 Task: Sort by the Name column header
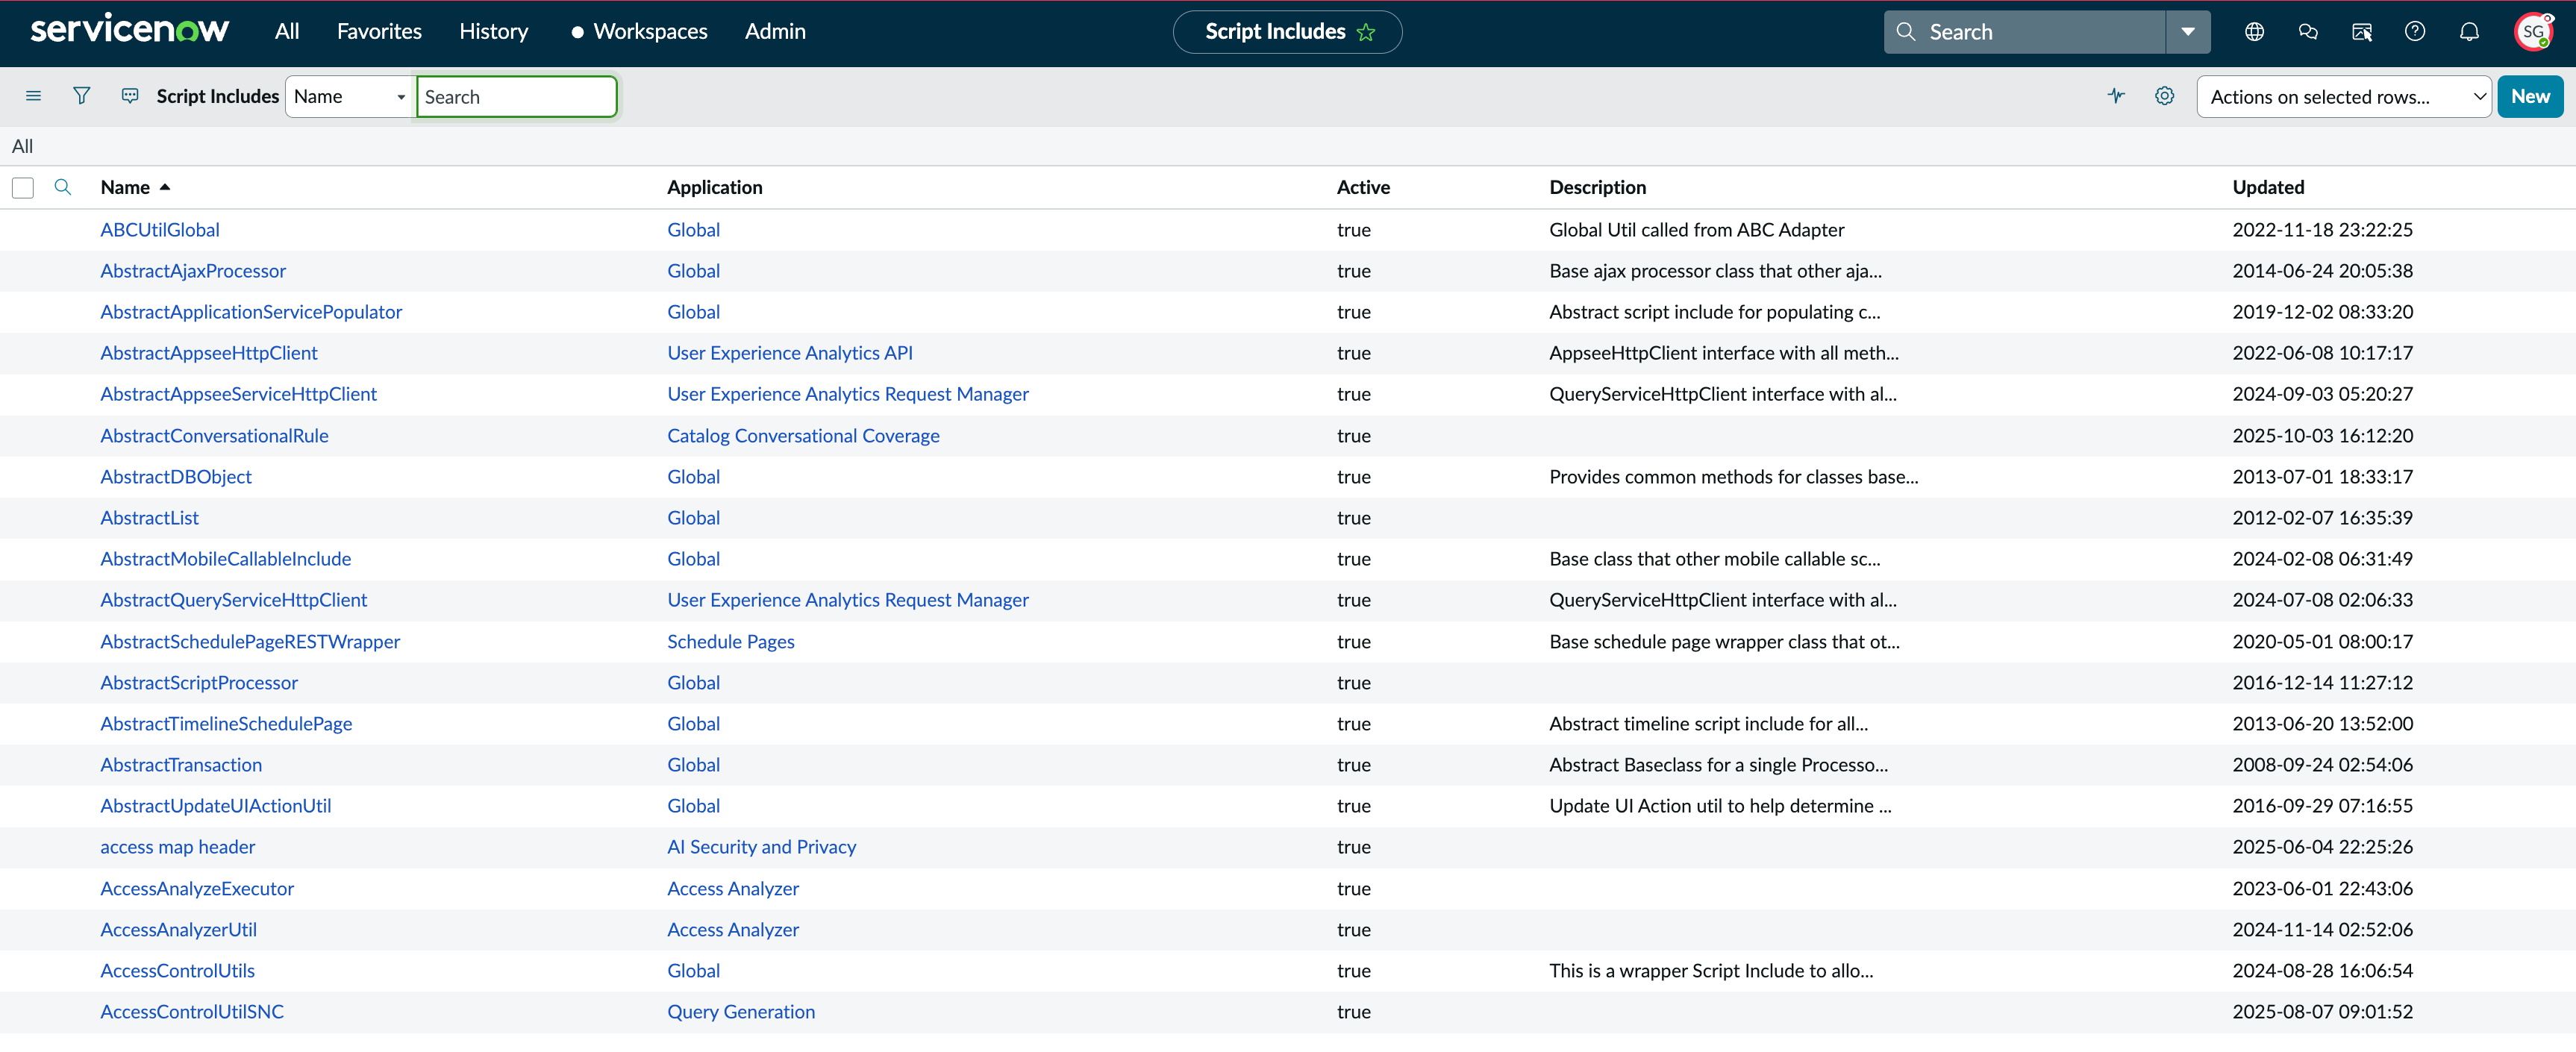tap(125, 188)
